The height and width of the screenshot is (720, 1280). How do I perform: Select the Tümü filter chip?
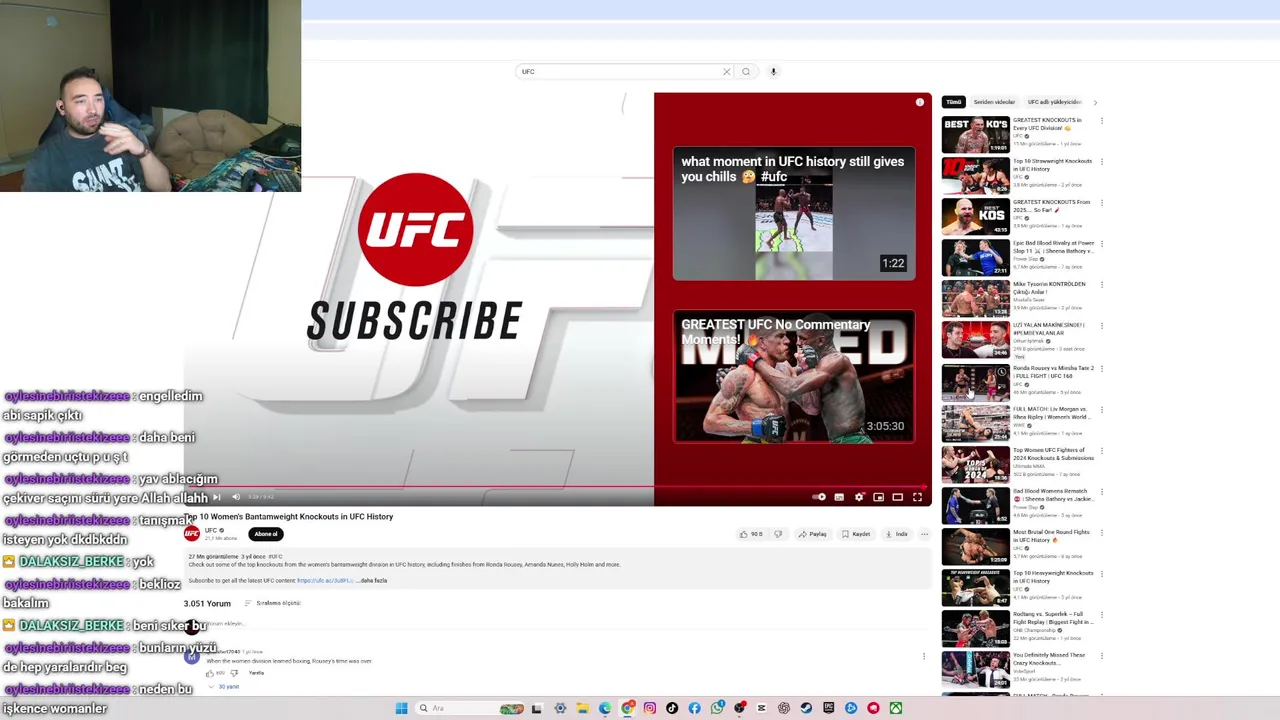point(954,102)
